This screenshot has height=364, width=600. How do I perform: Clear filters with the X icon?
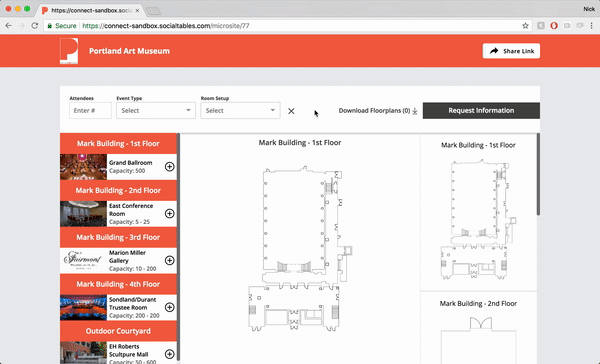(291, 111)
